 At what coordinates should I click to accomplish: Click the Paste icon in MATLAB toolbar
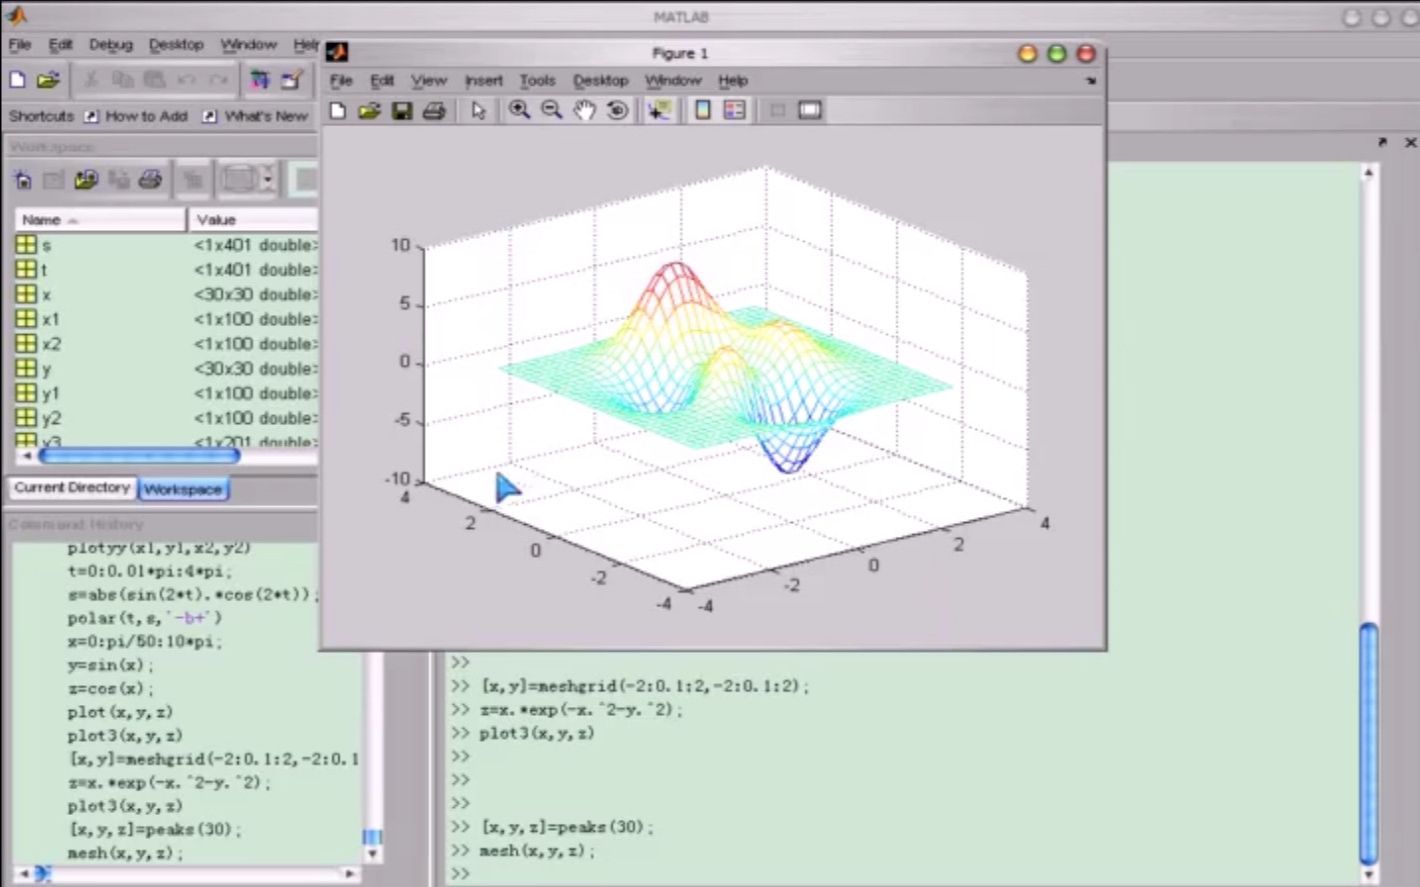[154, 80]
